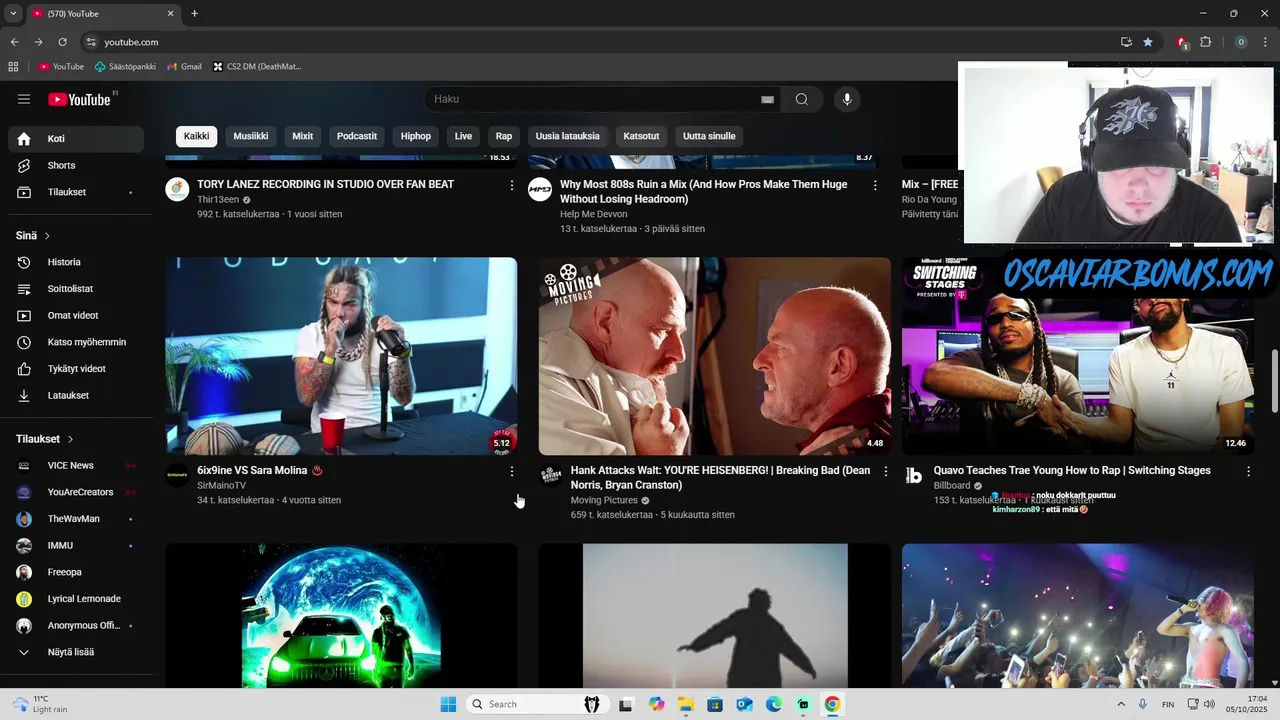The height and width of the screenshot is (720, 1280).
Task: Open File Explorer from taskbar
Action: tap(686, 704)
